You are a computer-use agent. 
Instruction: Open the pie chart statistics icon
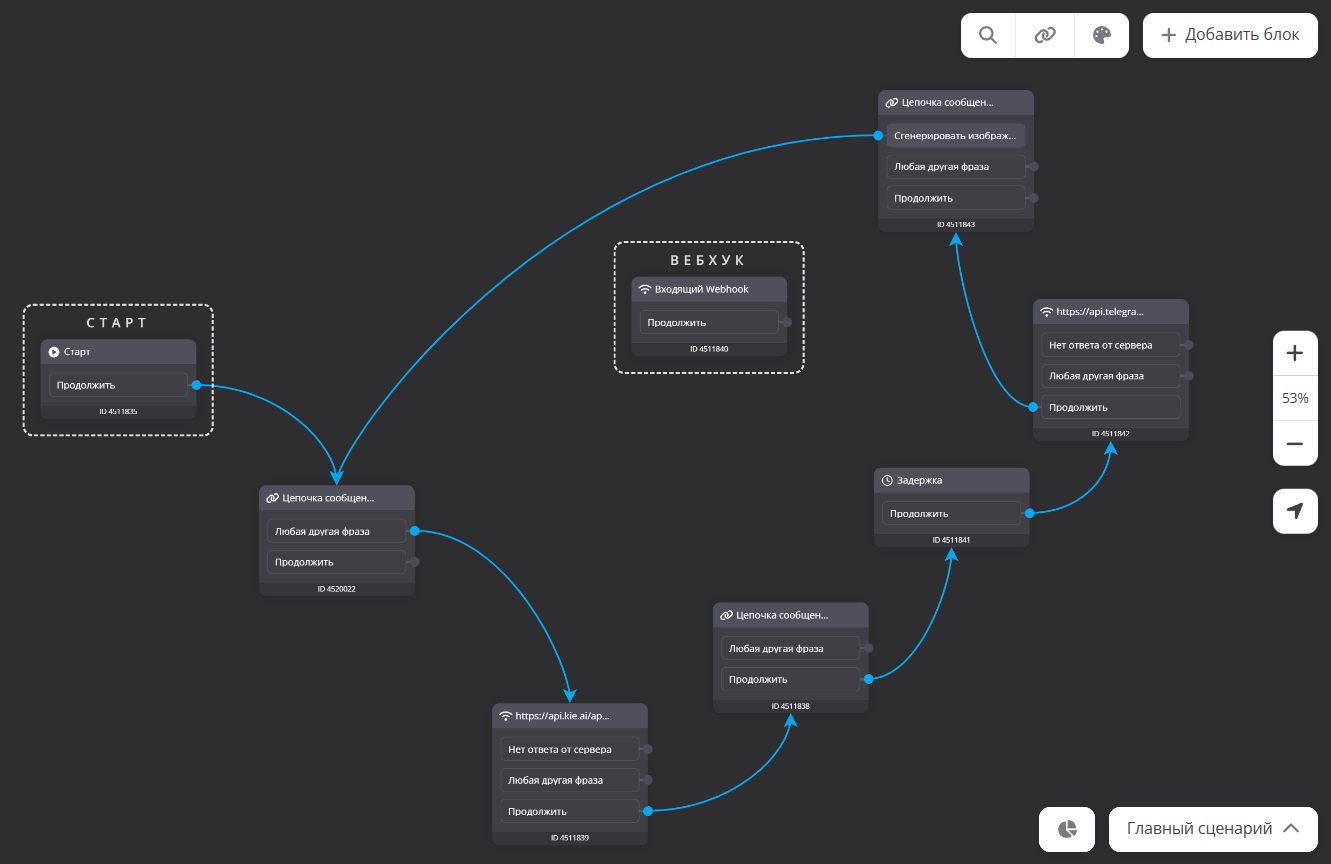[1068, 829]
